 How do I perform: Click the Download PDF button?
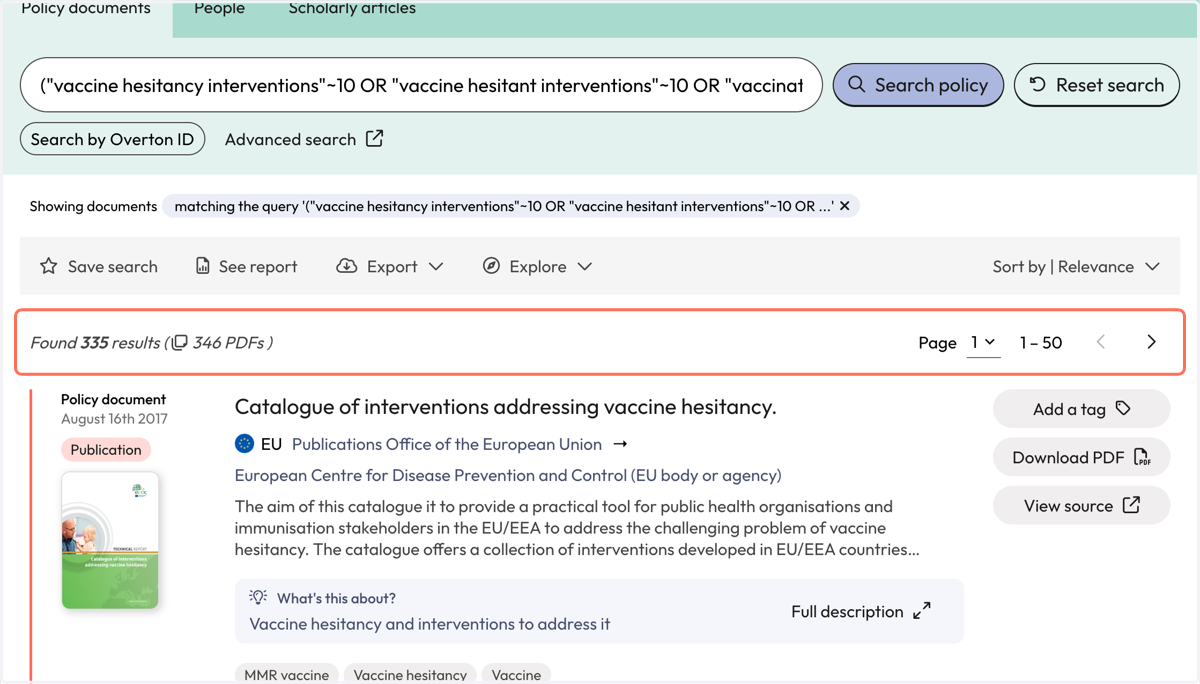[1081, 457]
